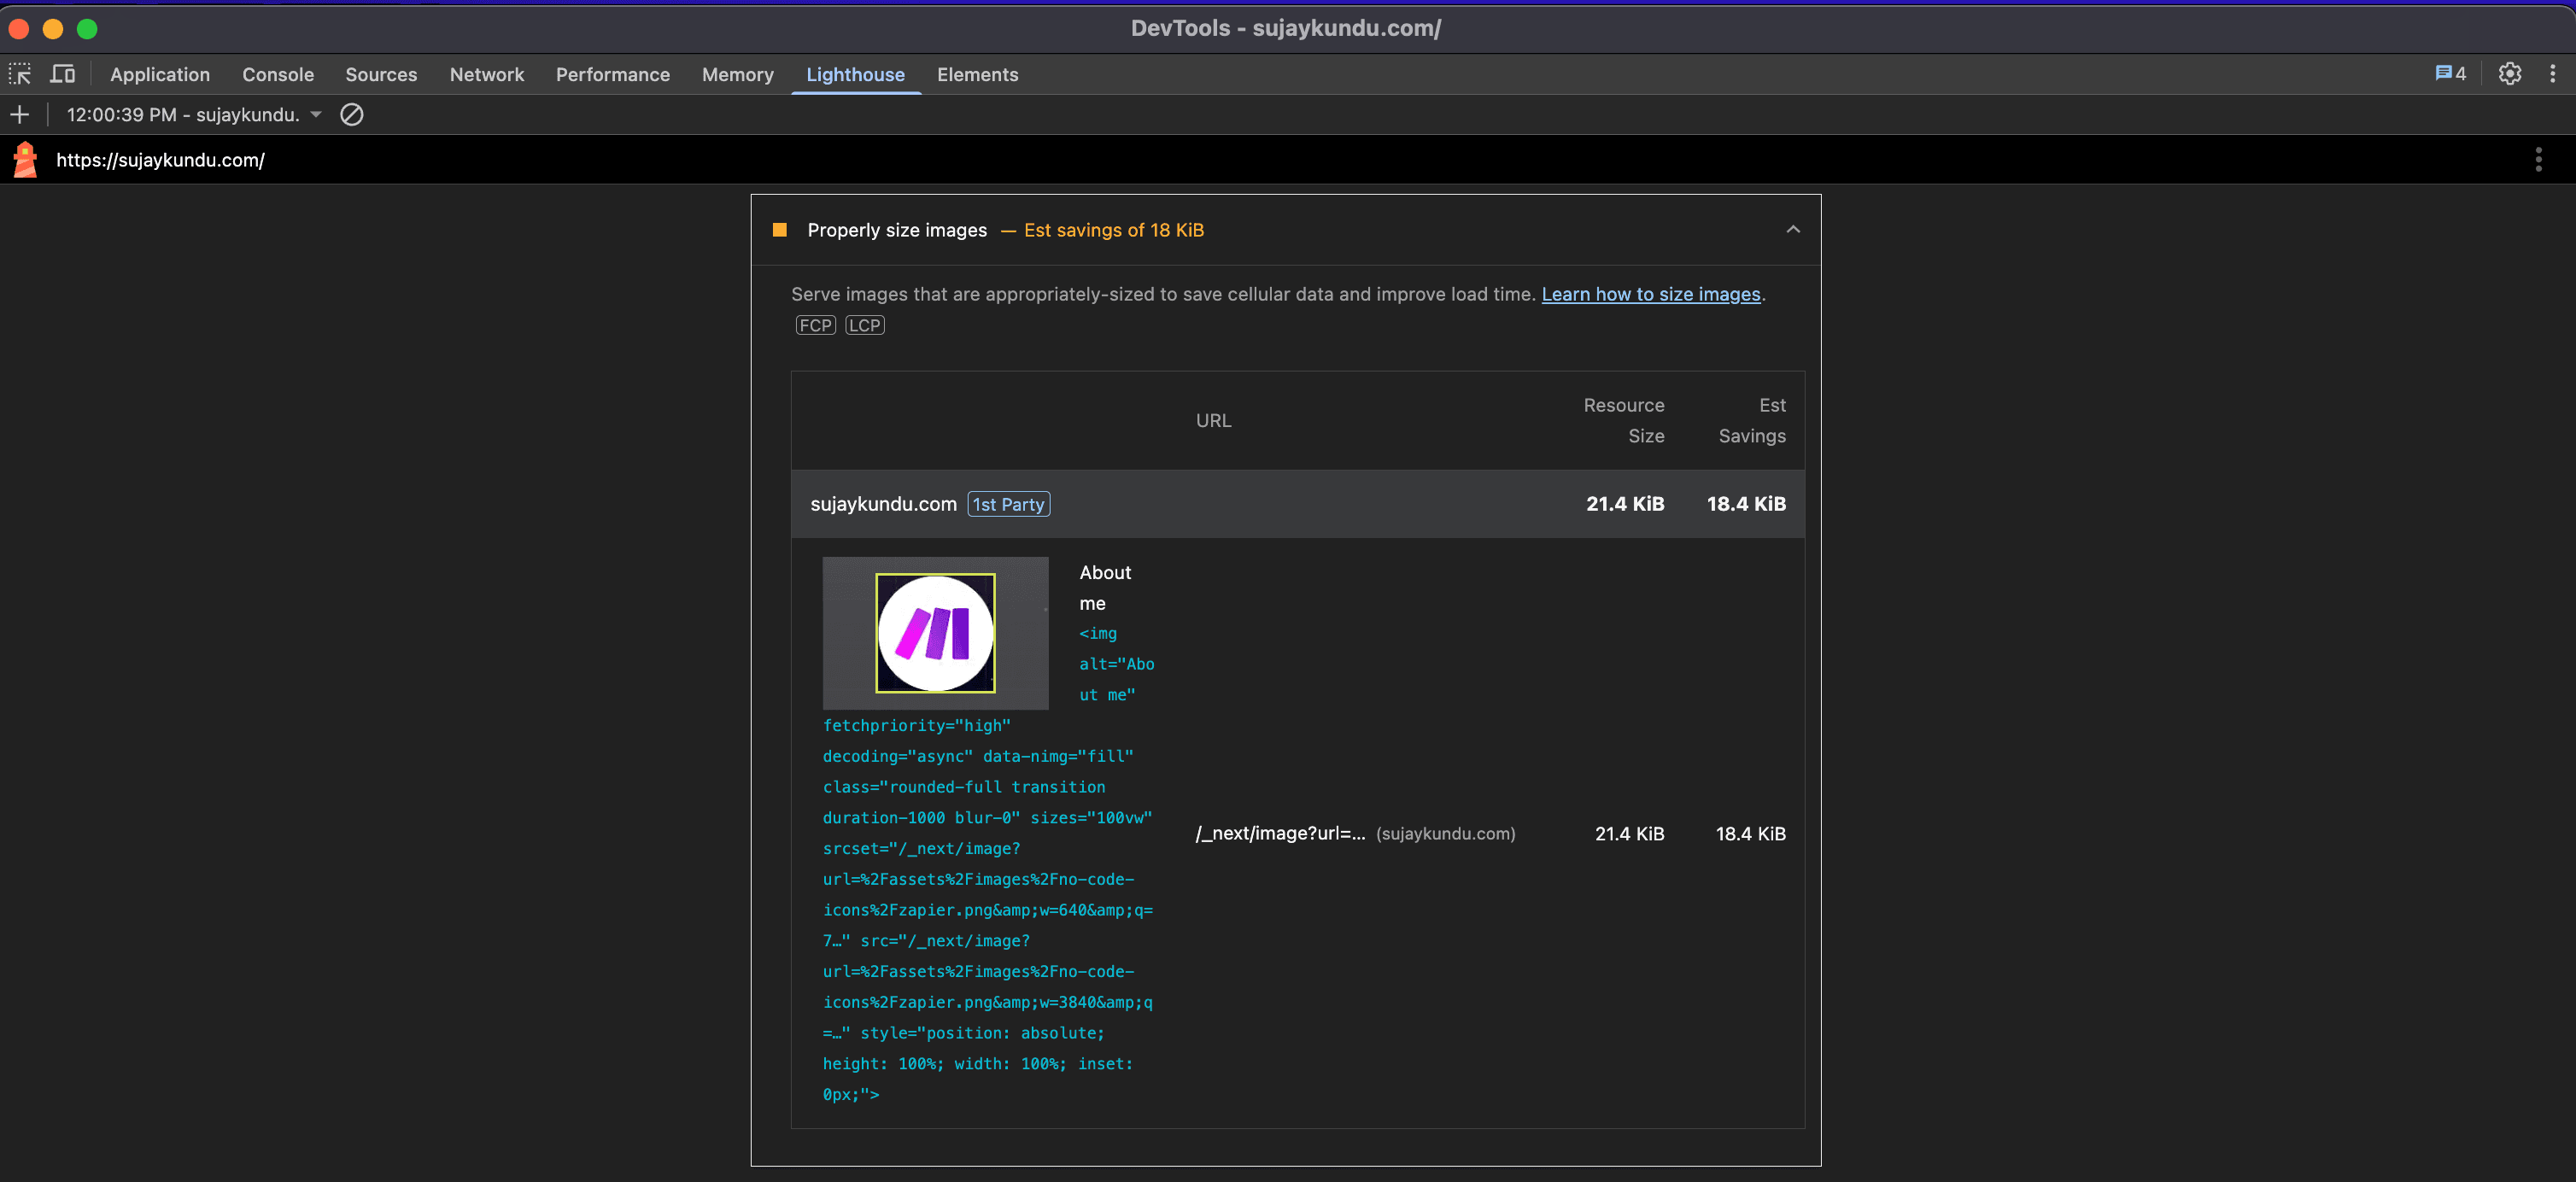Toggle the device toolbar icon

(62, 73)
